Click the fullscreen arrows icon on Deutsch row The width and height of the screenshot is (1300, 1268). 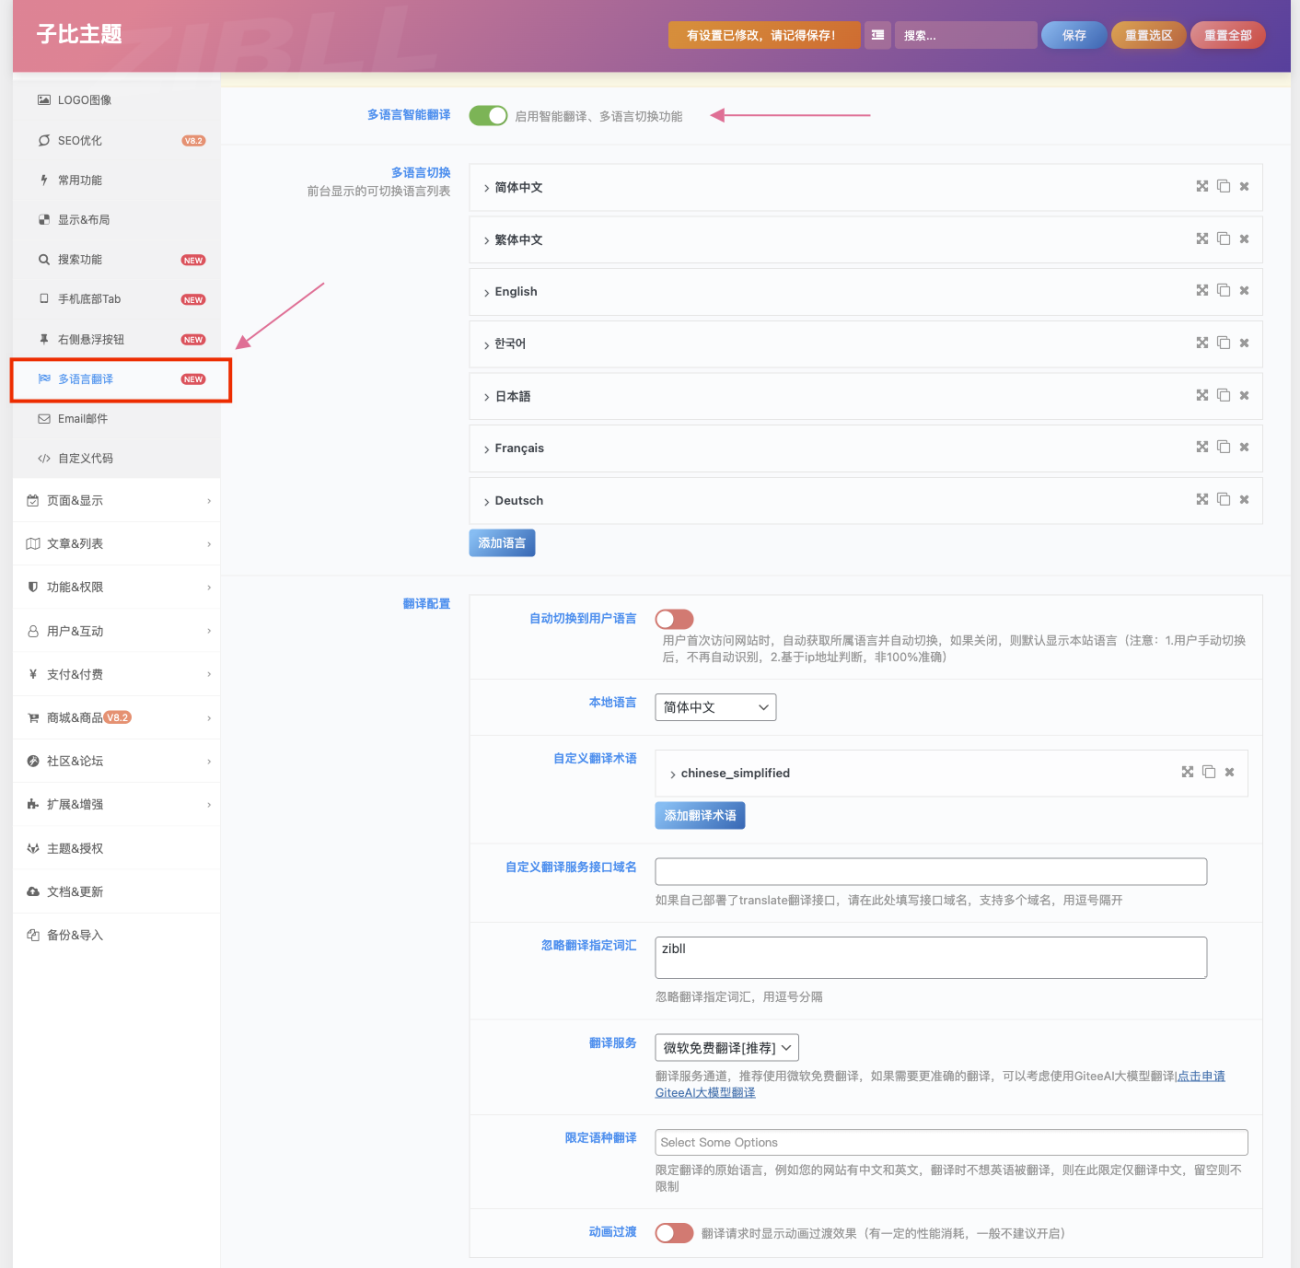click(x=1201, y=499)
